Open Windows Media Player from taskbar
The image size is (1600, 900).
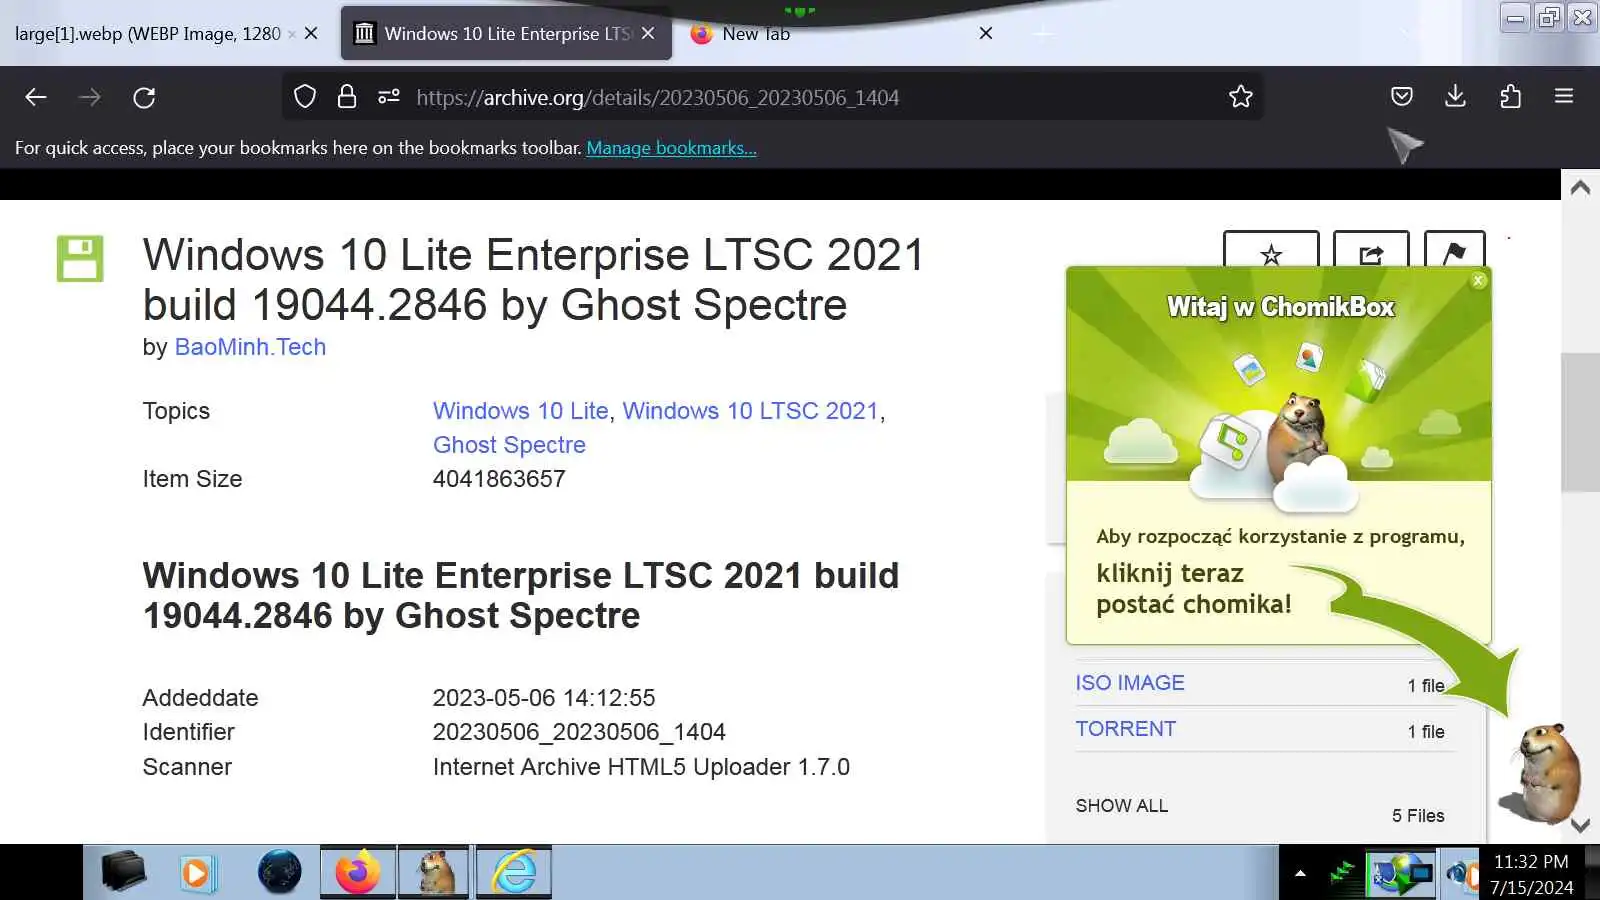point(198,873)
